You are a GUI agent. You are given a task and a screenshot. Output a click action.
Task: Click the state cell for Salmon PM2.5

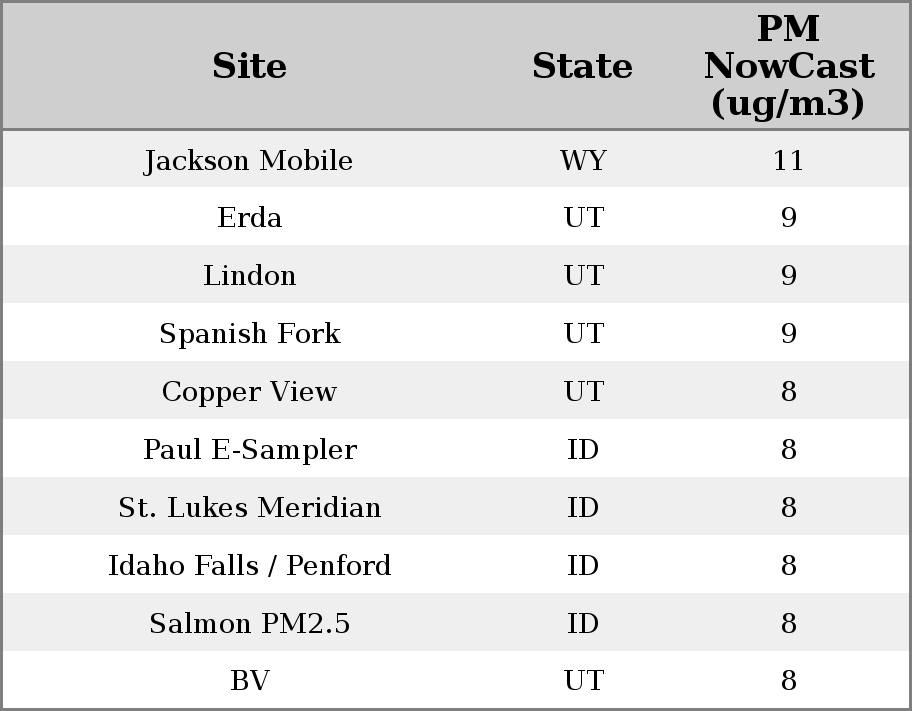coord(583,624)
